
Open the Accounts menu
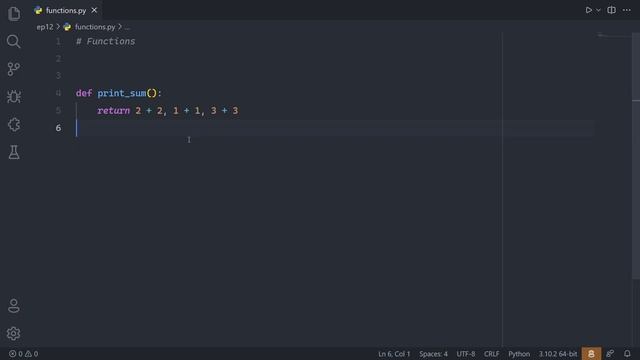pyautogui.click(x=13, y=306)
